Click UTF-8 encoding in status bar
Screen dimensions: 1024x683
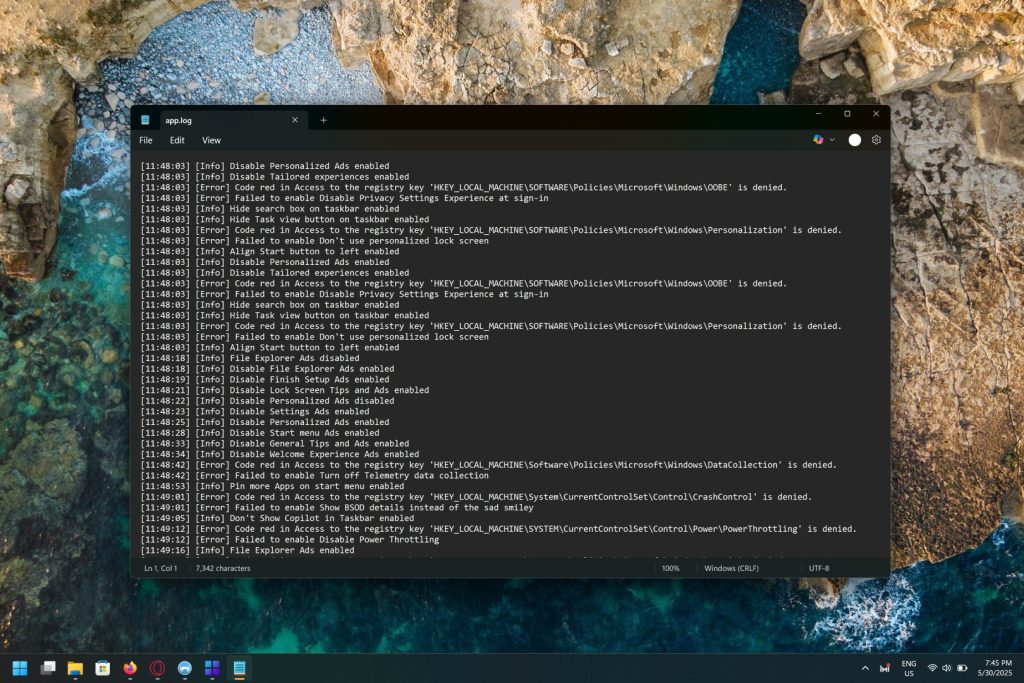(819, 568)
